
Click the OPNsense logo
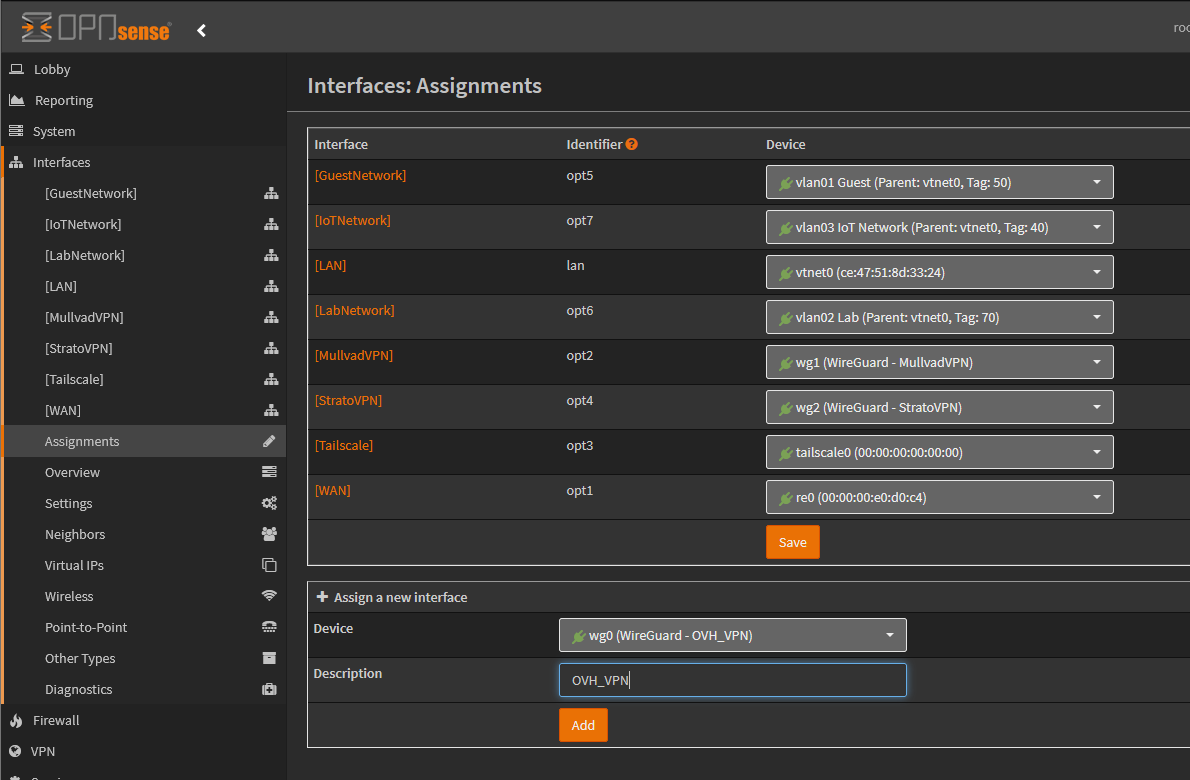(96, 28)
